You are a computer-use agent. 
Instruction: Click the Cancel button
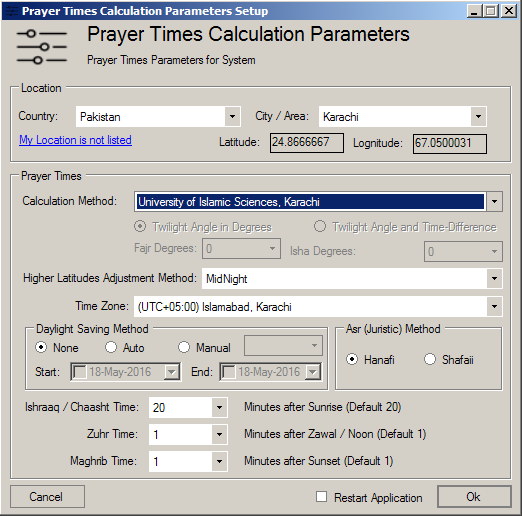coord(47,497)
